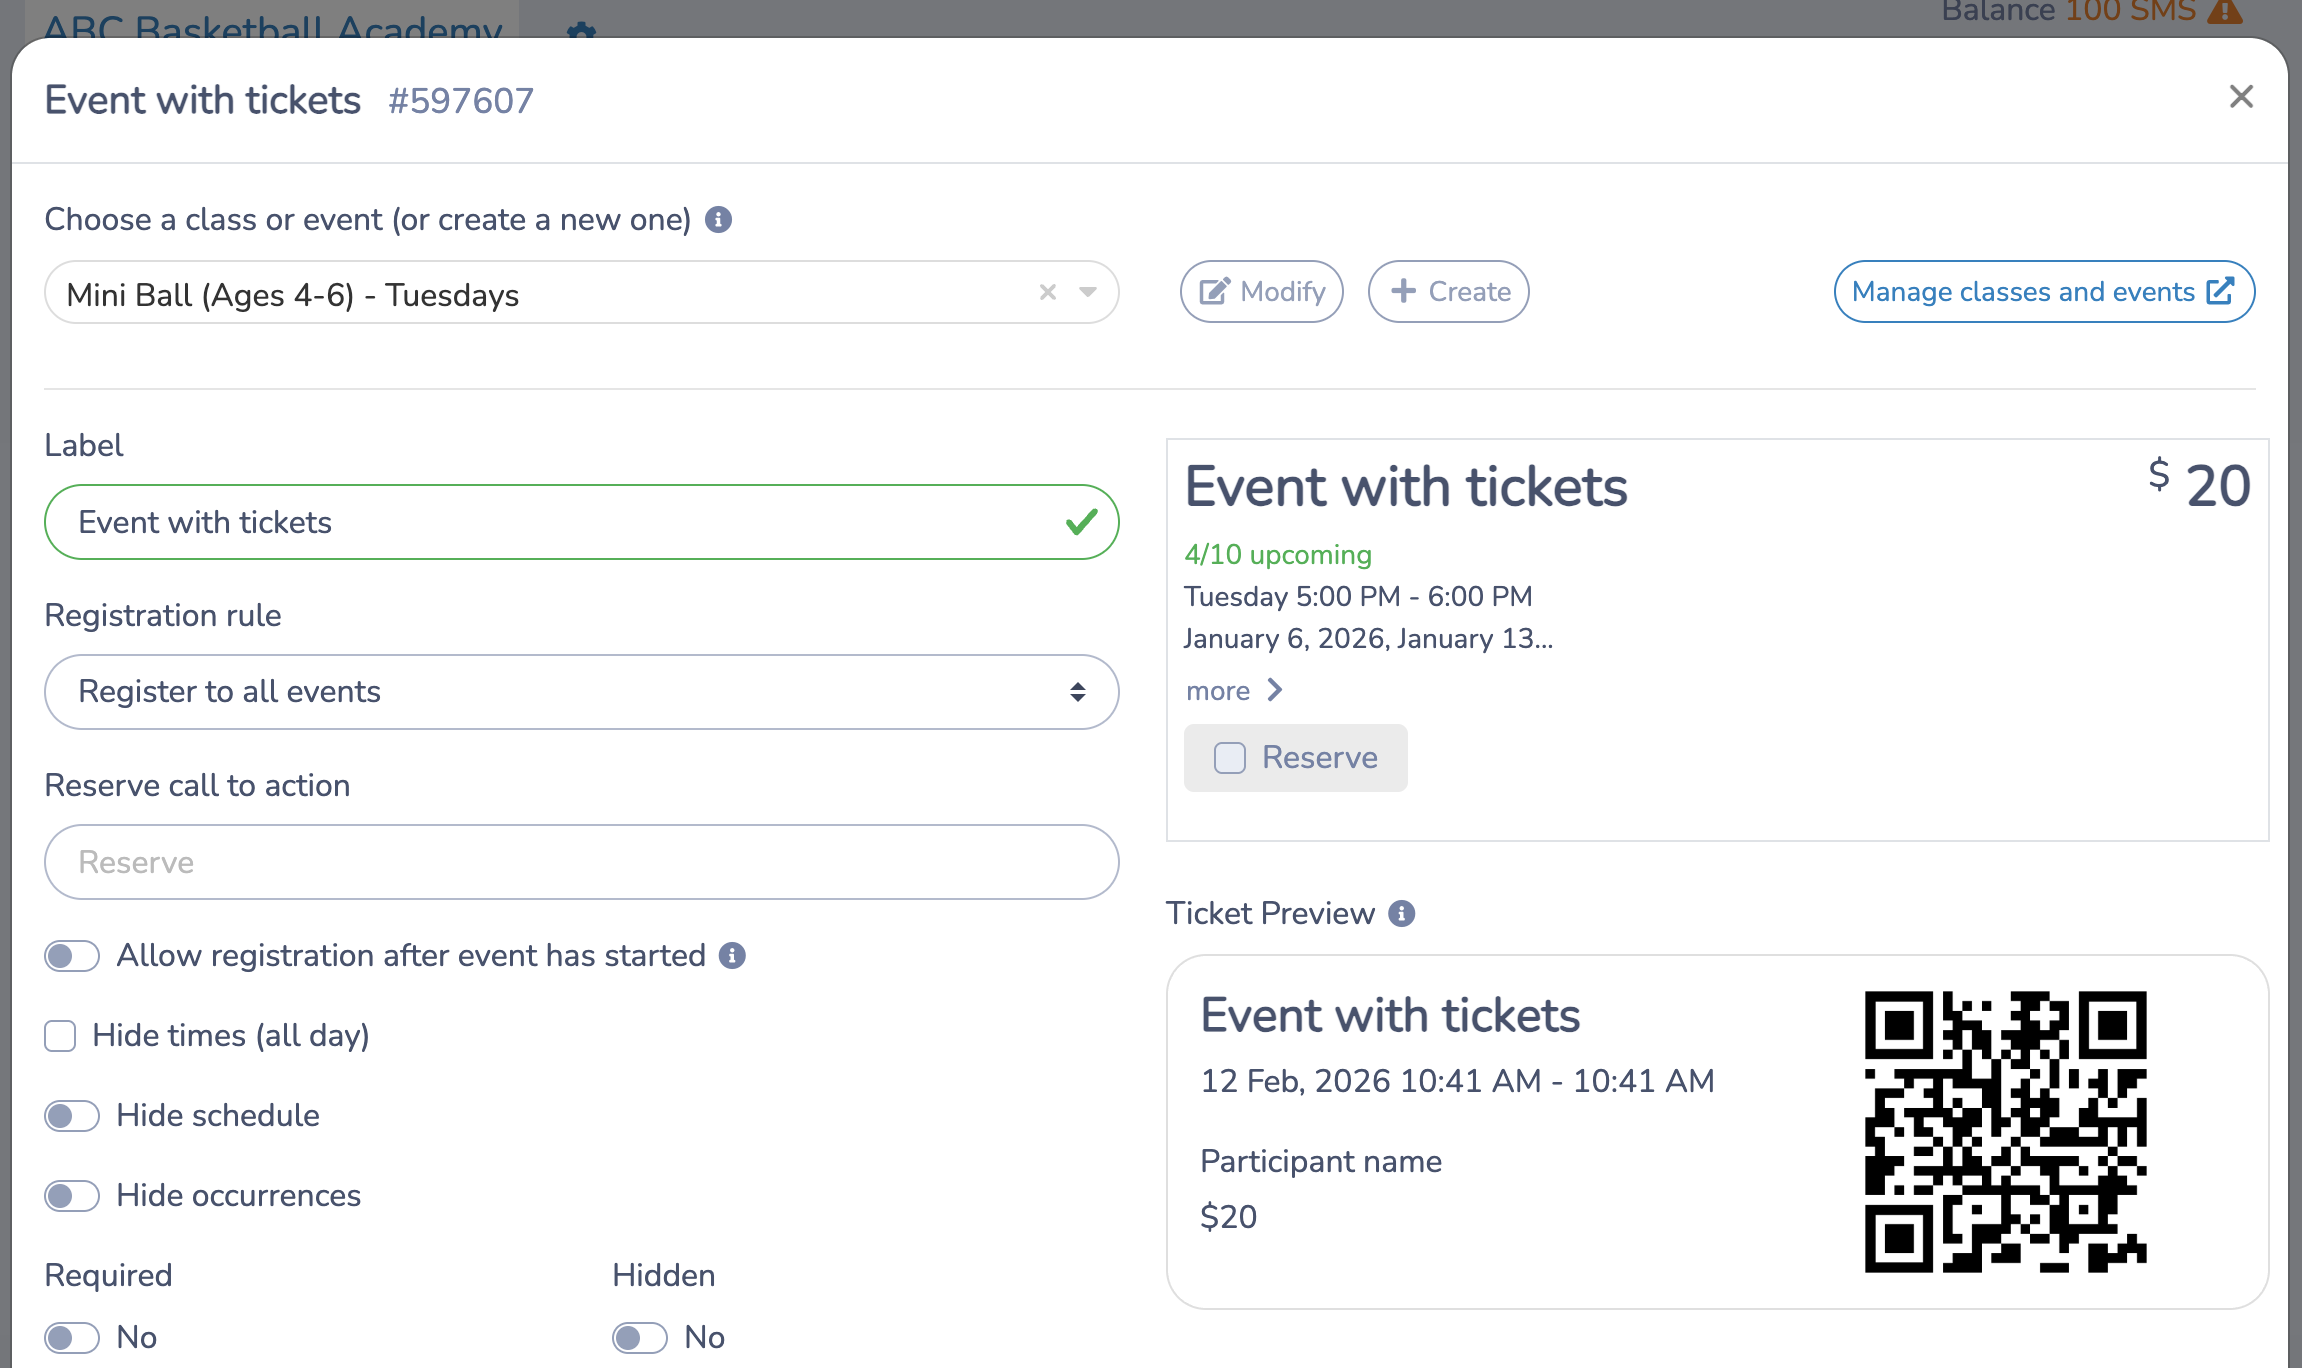
Task: Open Manage classes and events
Action: pos(2043,291)
